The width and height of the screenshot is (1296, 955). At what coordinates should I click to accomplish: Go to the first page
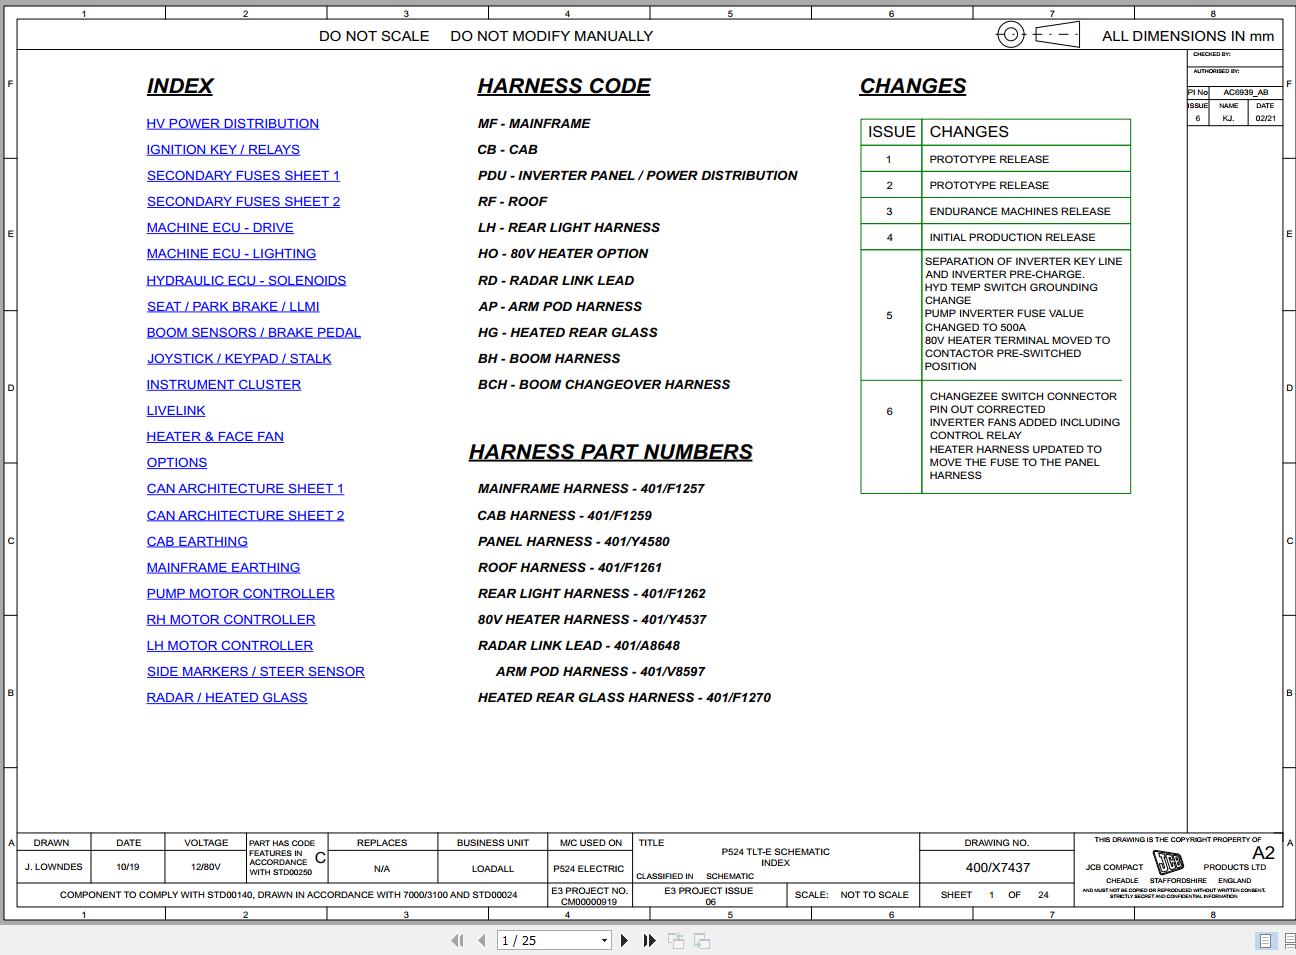tap(457, 940)
